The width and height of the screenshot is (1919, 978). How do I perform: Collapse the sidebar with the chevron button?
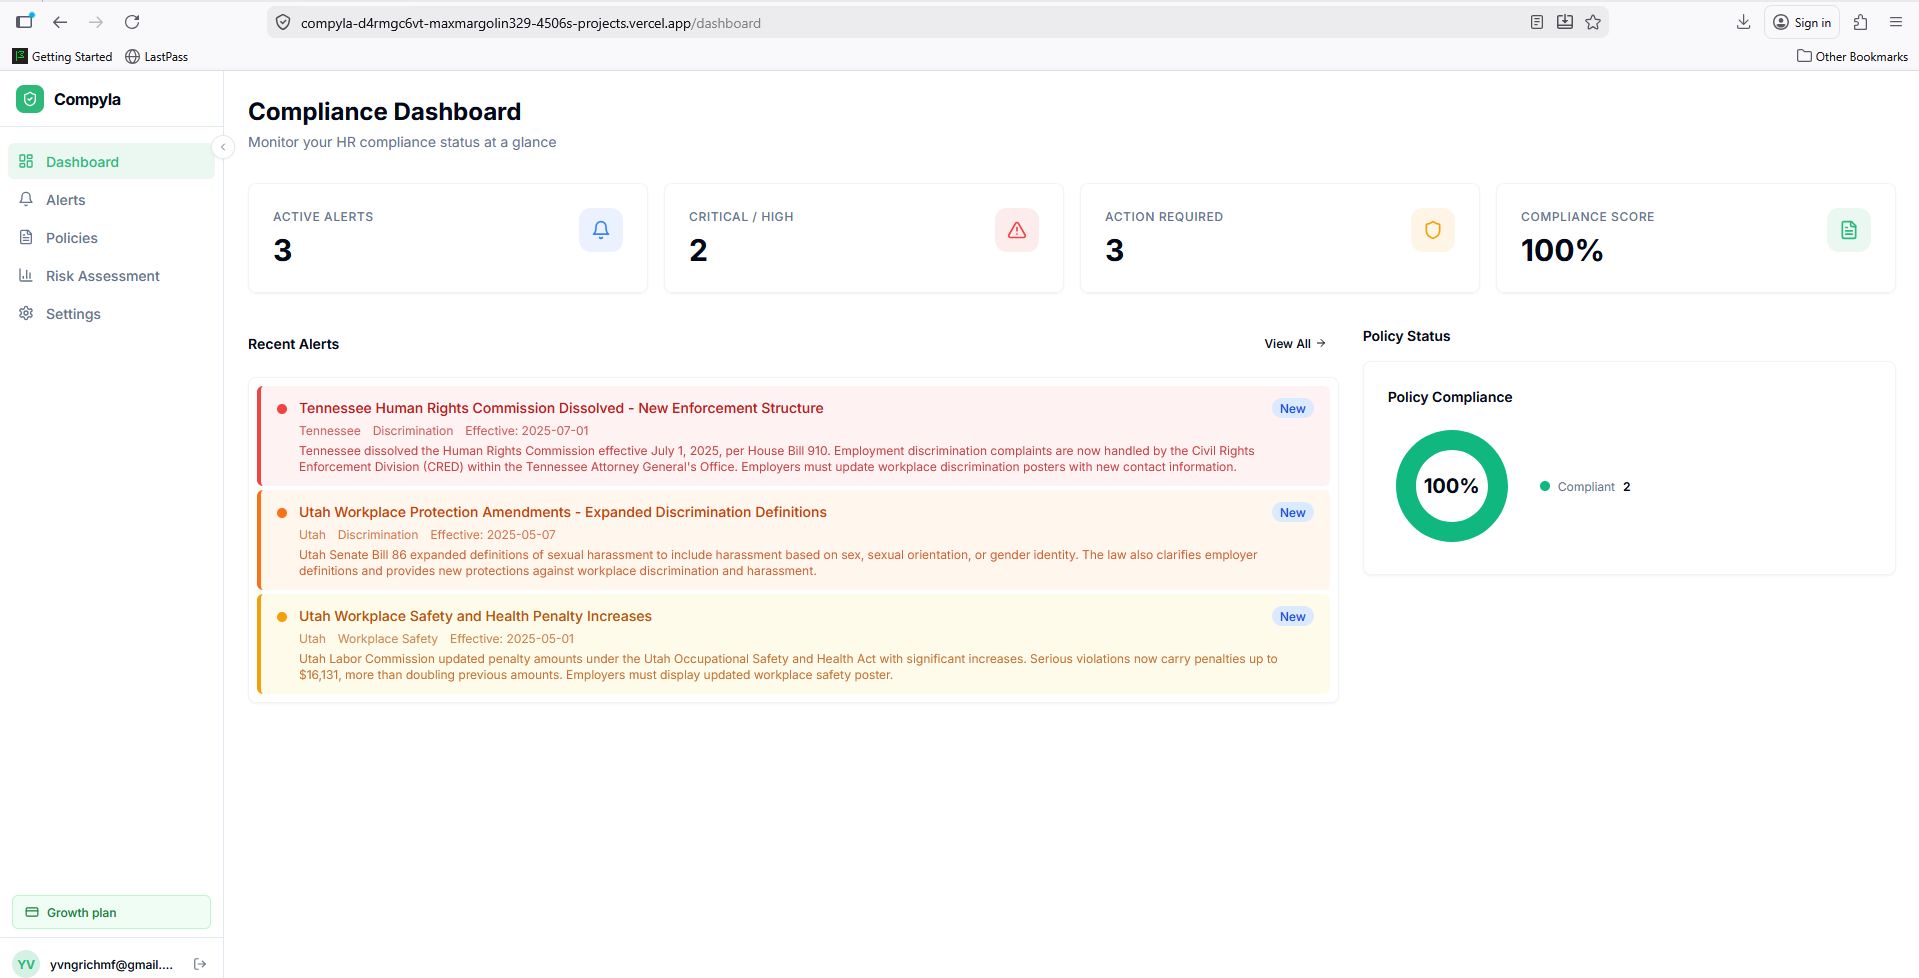(223, 147)
